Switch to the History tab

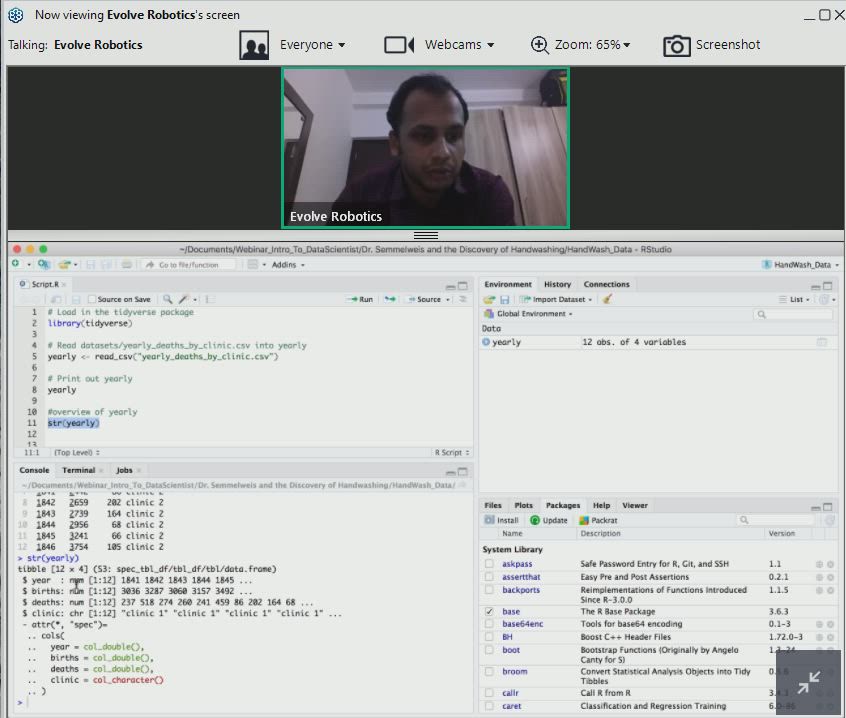point(557,284)
